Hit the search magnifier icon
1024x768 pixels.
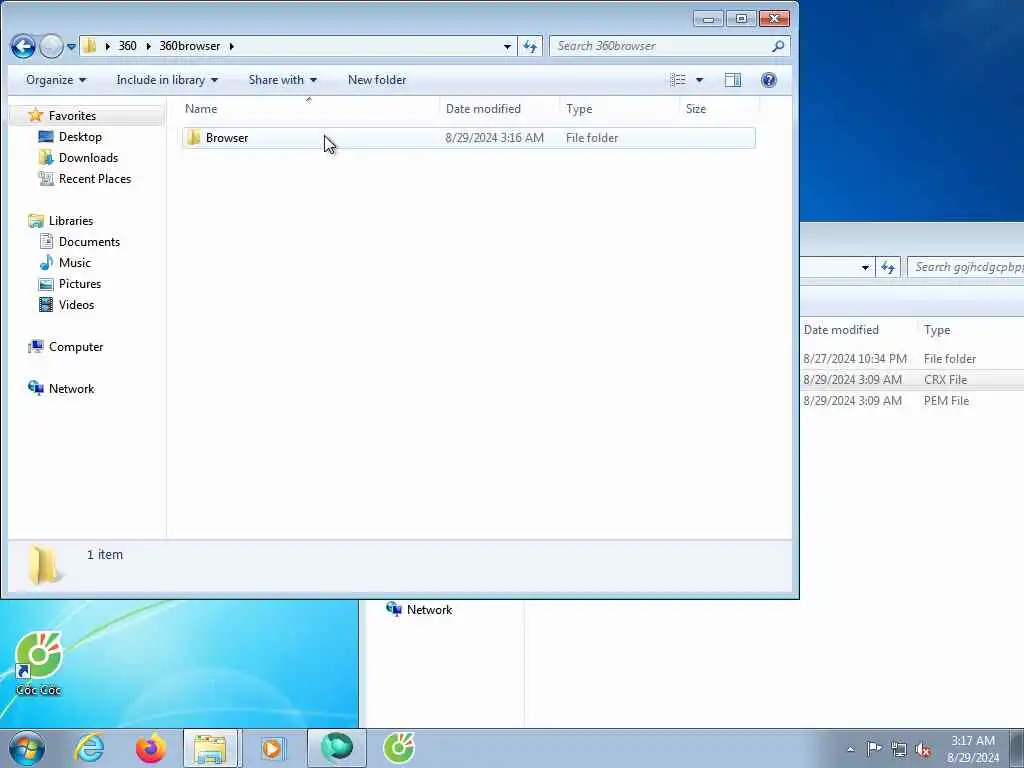(x=778, y=46)
